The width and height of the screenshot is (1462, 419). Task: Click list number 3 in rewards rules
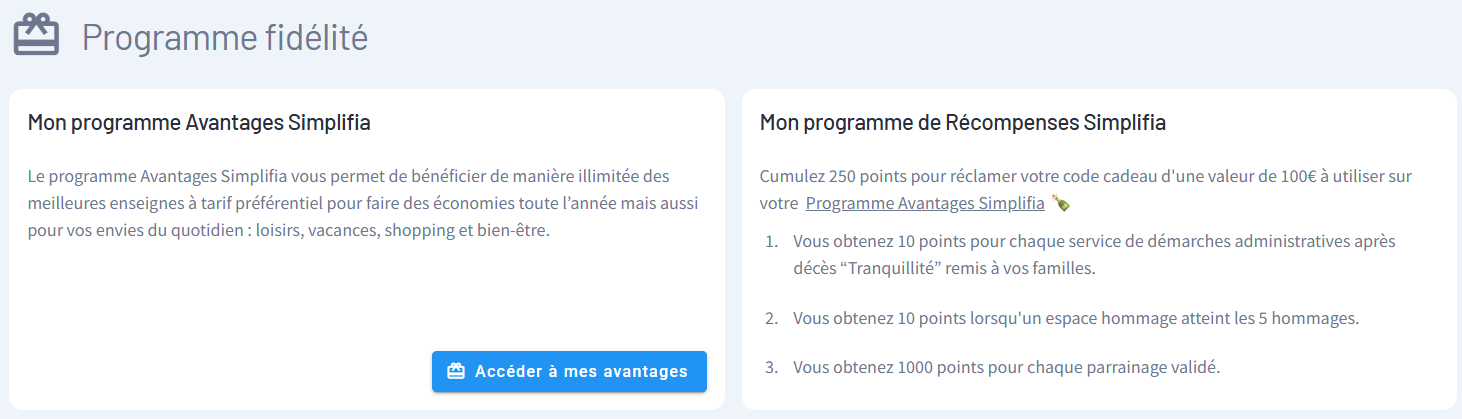(x=771, y=367)
